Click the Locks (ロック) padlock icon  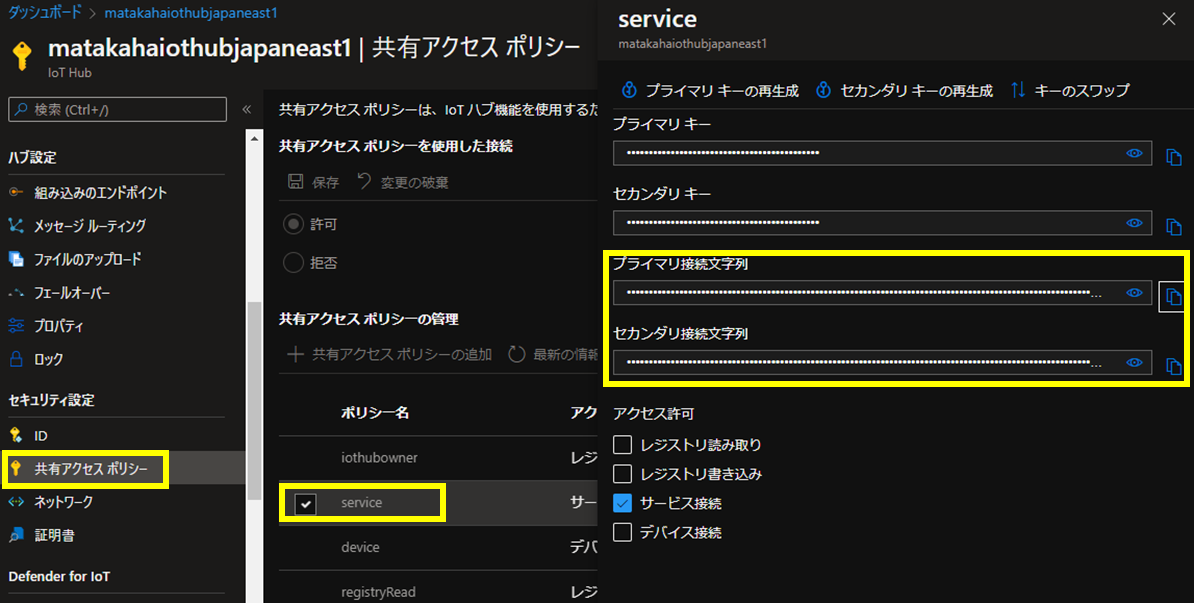(x=16, y=359)
